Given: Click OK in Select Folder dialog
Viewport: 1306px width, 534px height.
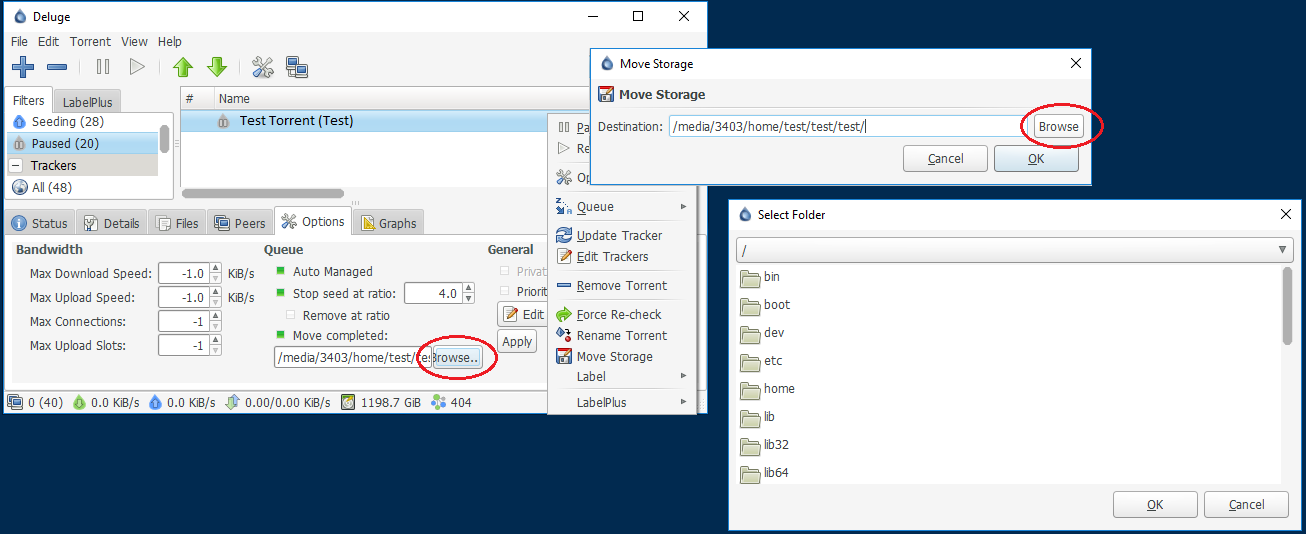Looking at the screenshot, I should click(x=1155, y=505).
